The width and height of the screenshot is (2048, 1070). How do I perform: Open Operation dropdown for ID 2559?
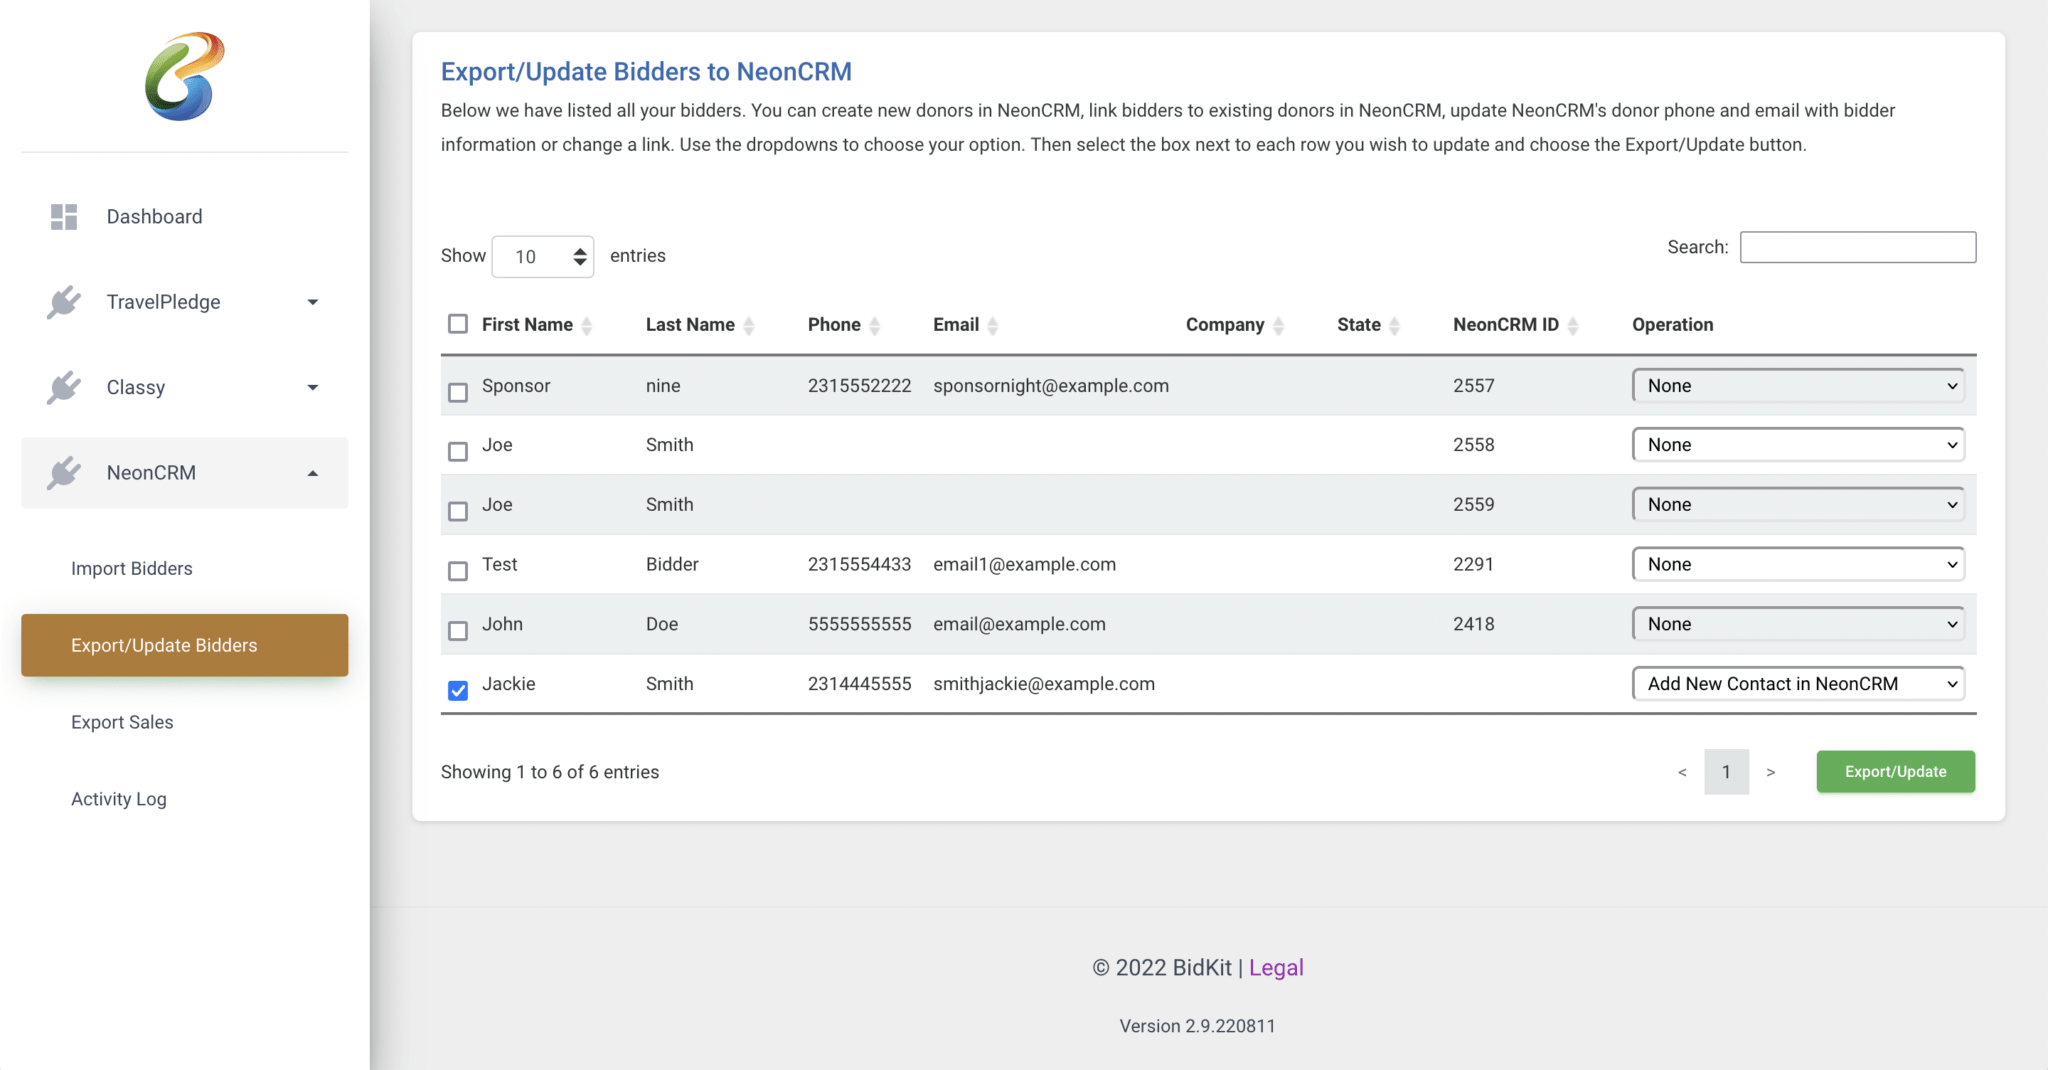coord(1798,505)
